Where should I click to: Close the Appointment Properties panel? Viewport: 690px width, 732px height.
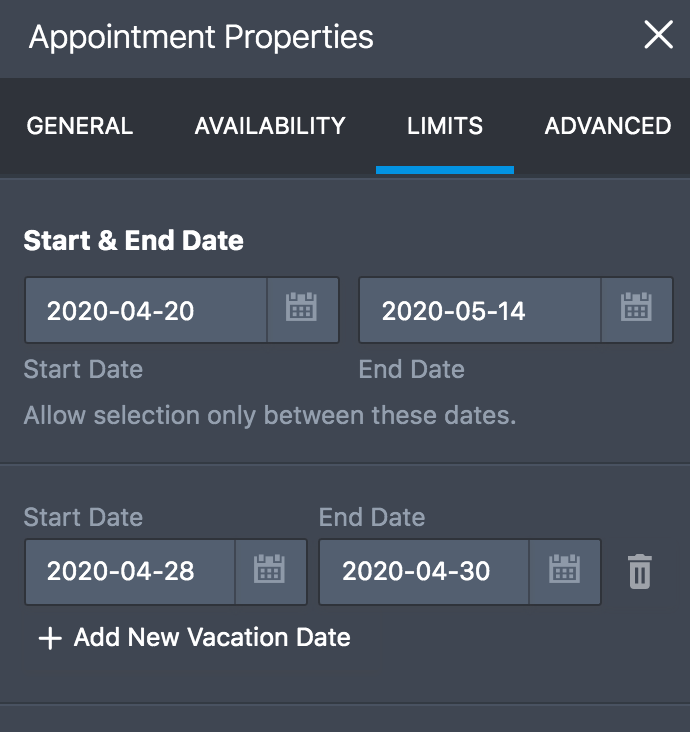coord(658,36)
